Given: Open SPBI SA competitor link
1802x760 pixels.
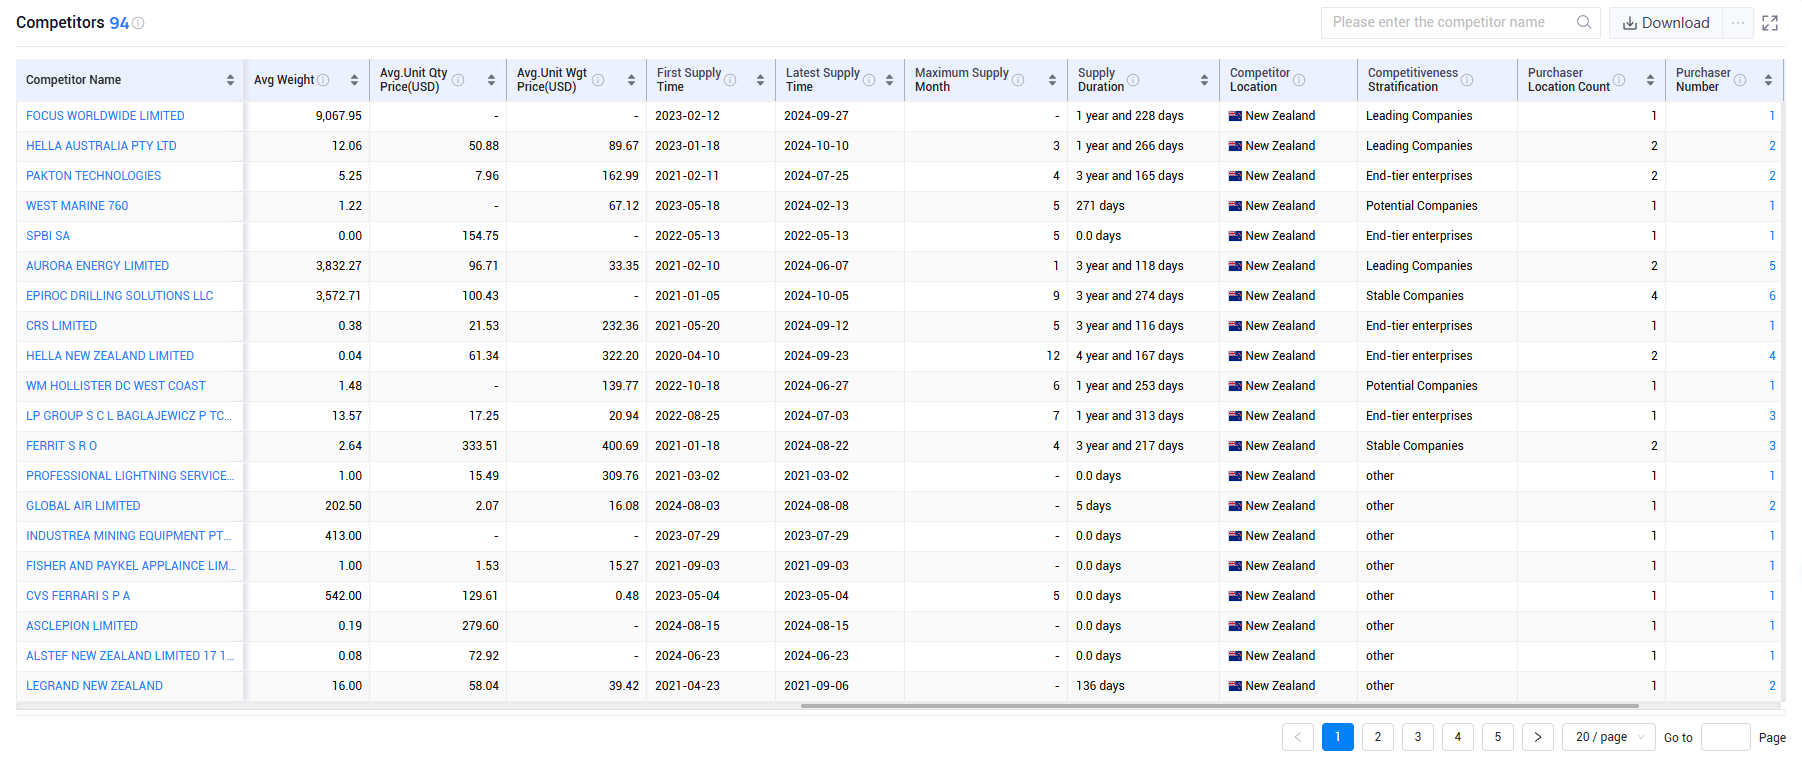Looking at the screenshot, I should 48,236.
